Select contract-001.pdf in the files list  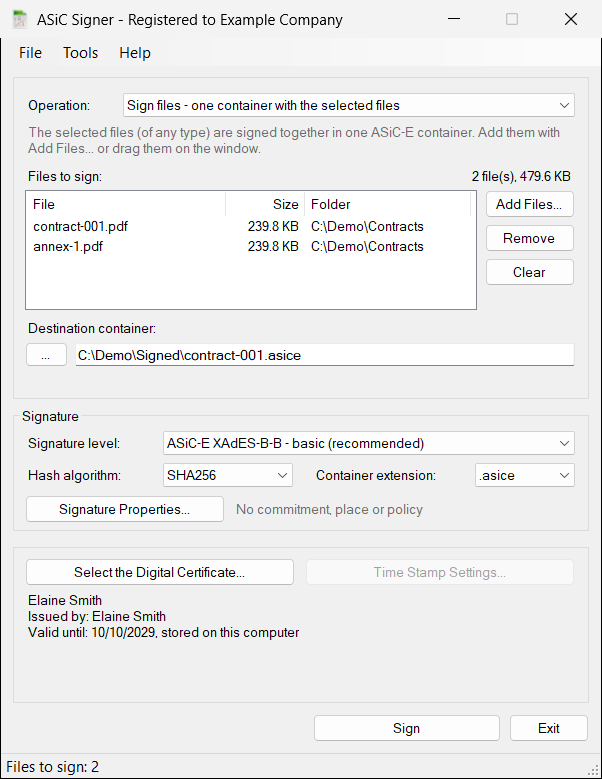tap(80, 227)
